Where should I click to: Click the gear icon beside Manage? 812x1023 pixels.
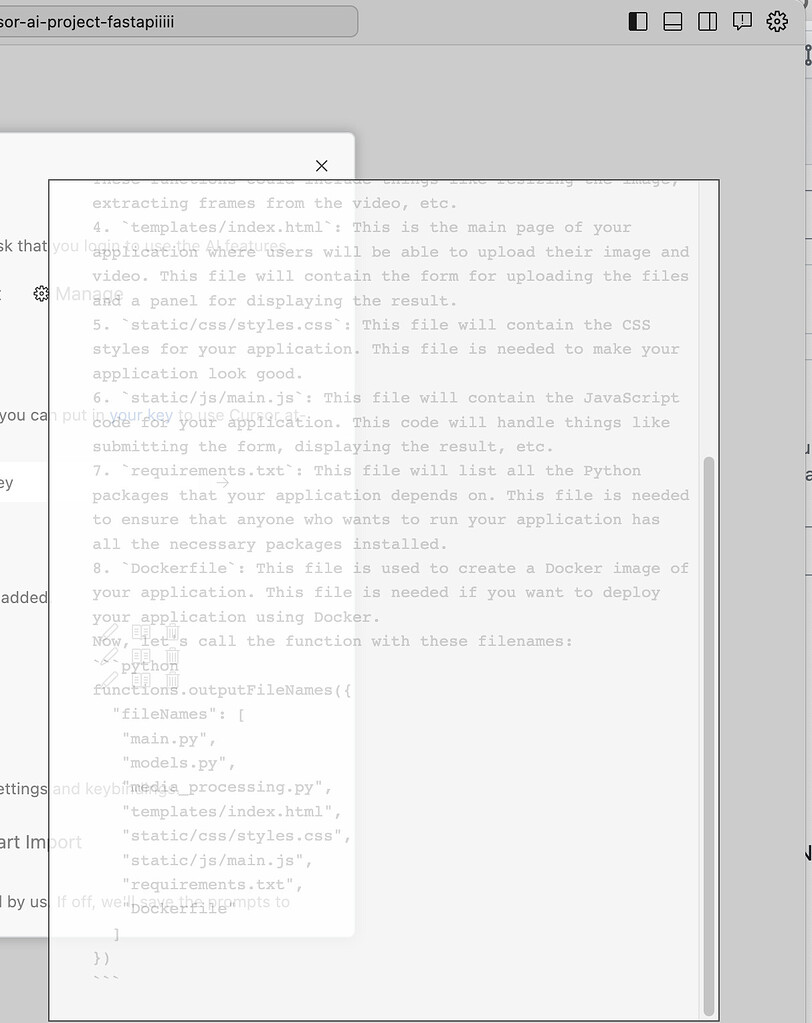[41, 293]
